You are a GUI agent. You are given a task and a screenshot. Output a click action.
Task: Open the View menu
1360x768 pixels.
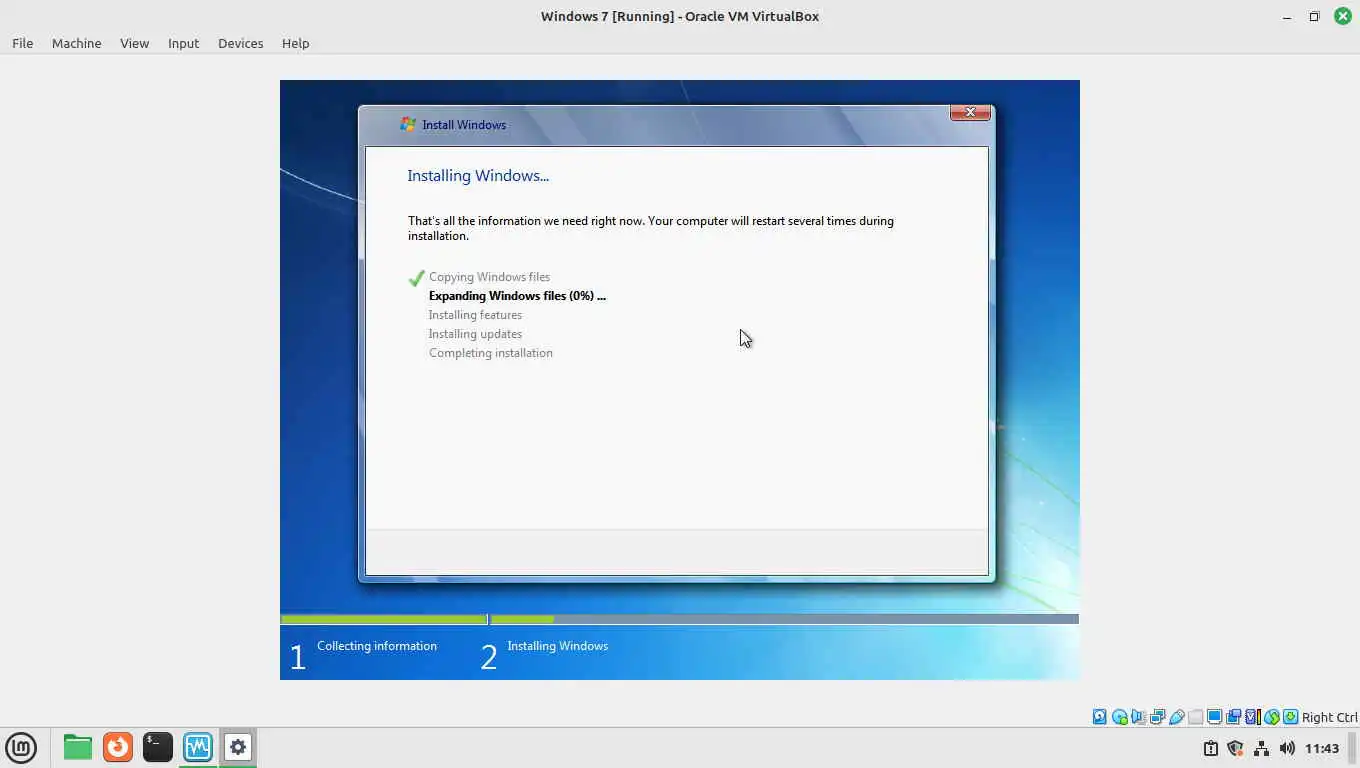[134, 43]
